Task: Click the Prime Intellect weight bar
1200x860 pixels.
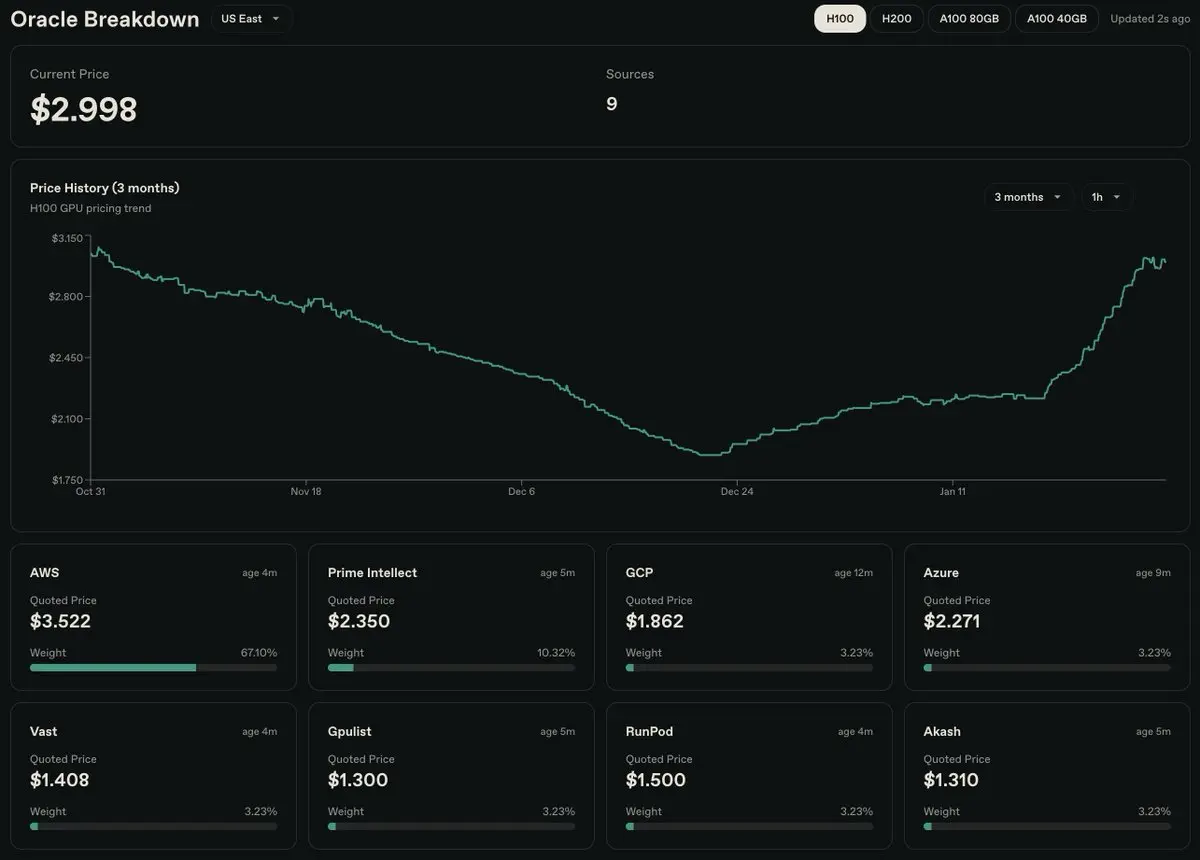Action: pos(451,667)
